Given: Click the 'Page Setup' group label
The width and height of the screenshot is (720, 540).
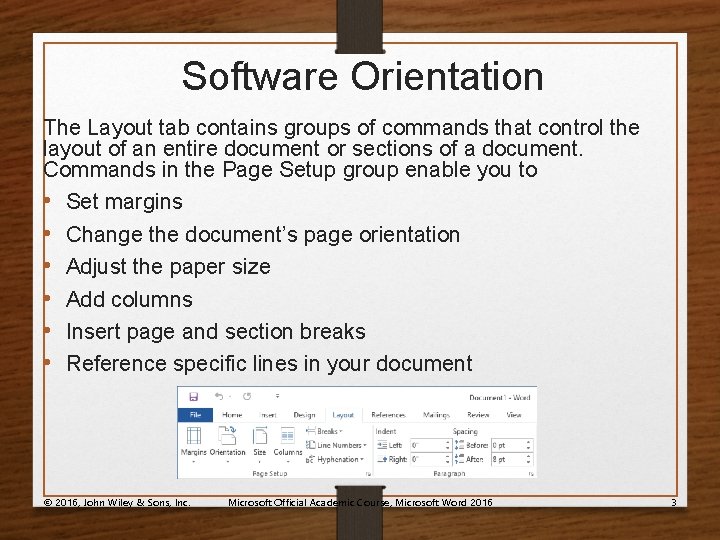Looking at the screenshot, I should (270, 473).
